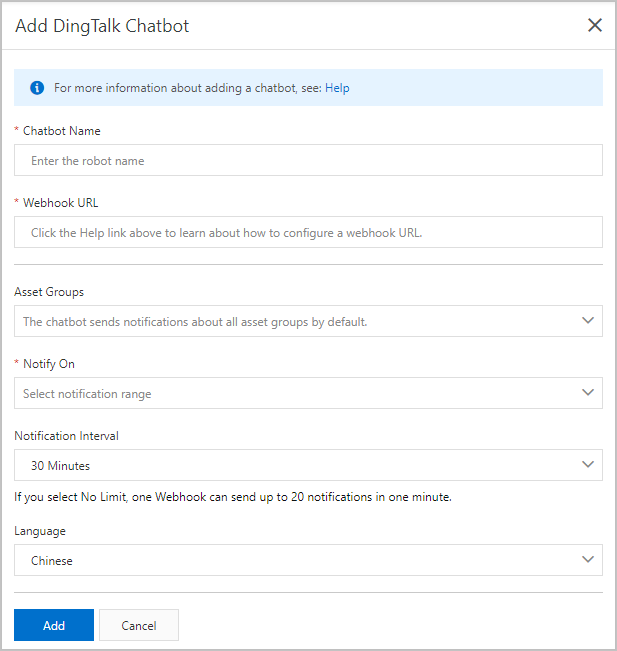Image resolution: width=617 pixels, height=651 pixels.
Task: Open the Help link about adding chatbots
Action: pos(337,88)
